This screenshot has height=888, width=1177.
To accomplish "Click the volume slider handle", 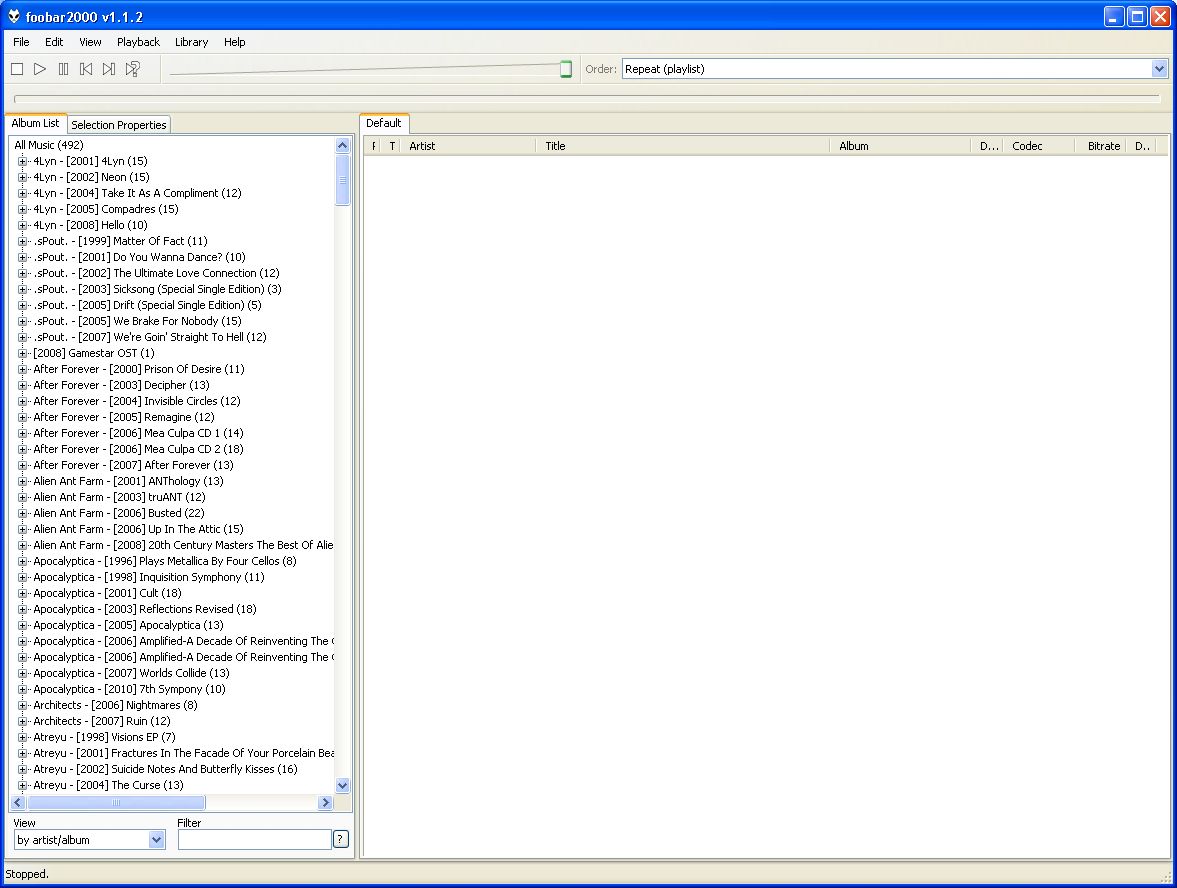I will coord(566,69).
